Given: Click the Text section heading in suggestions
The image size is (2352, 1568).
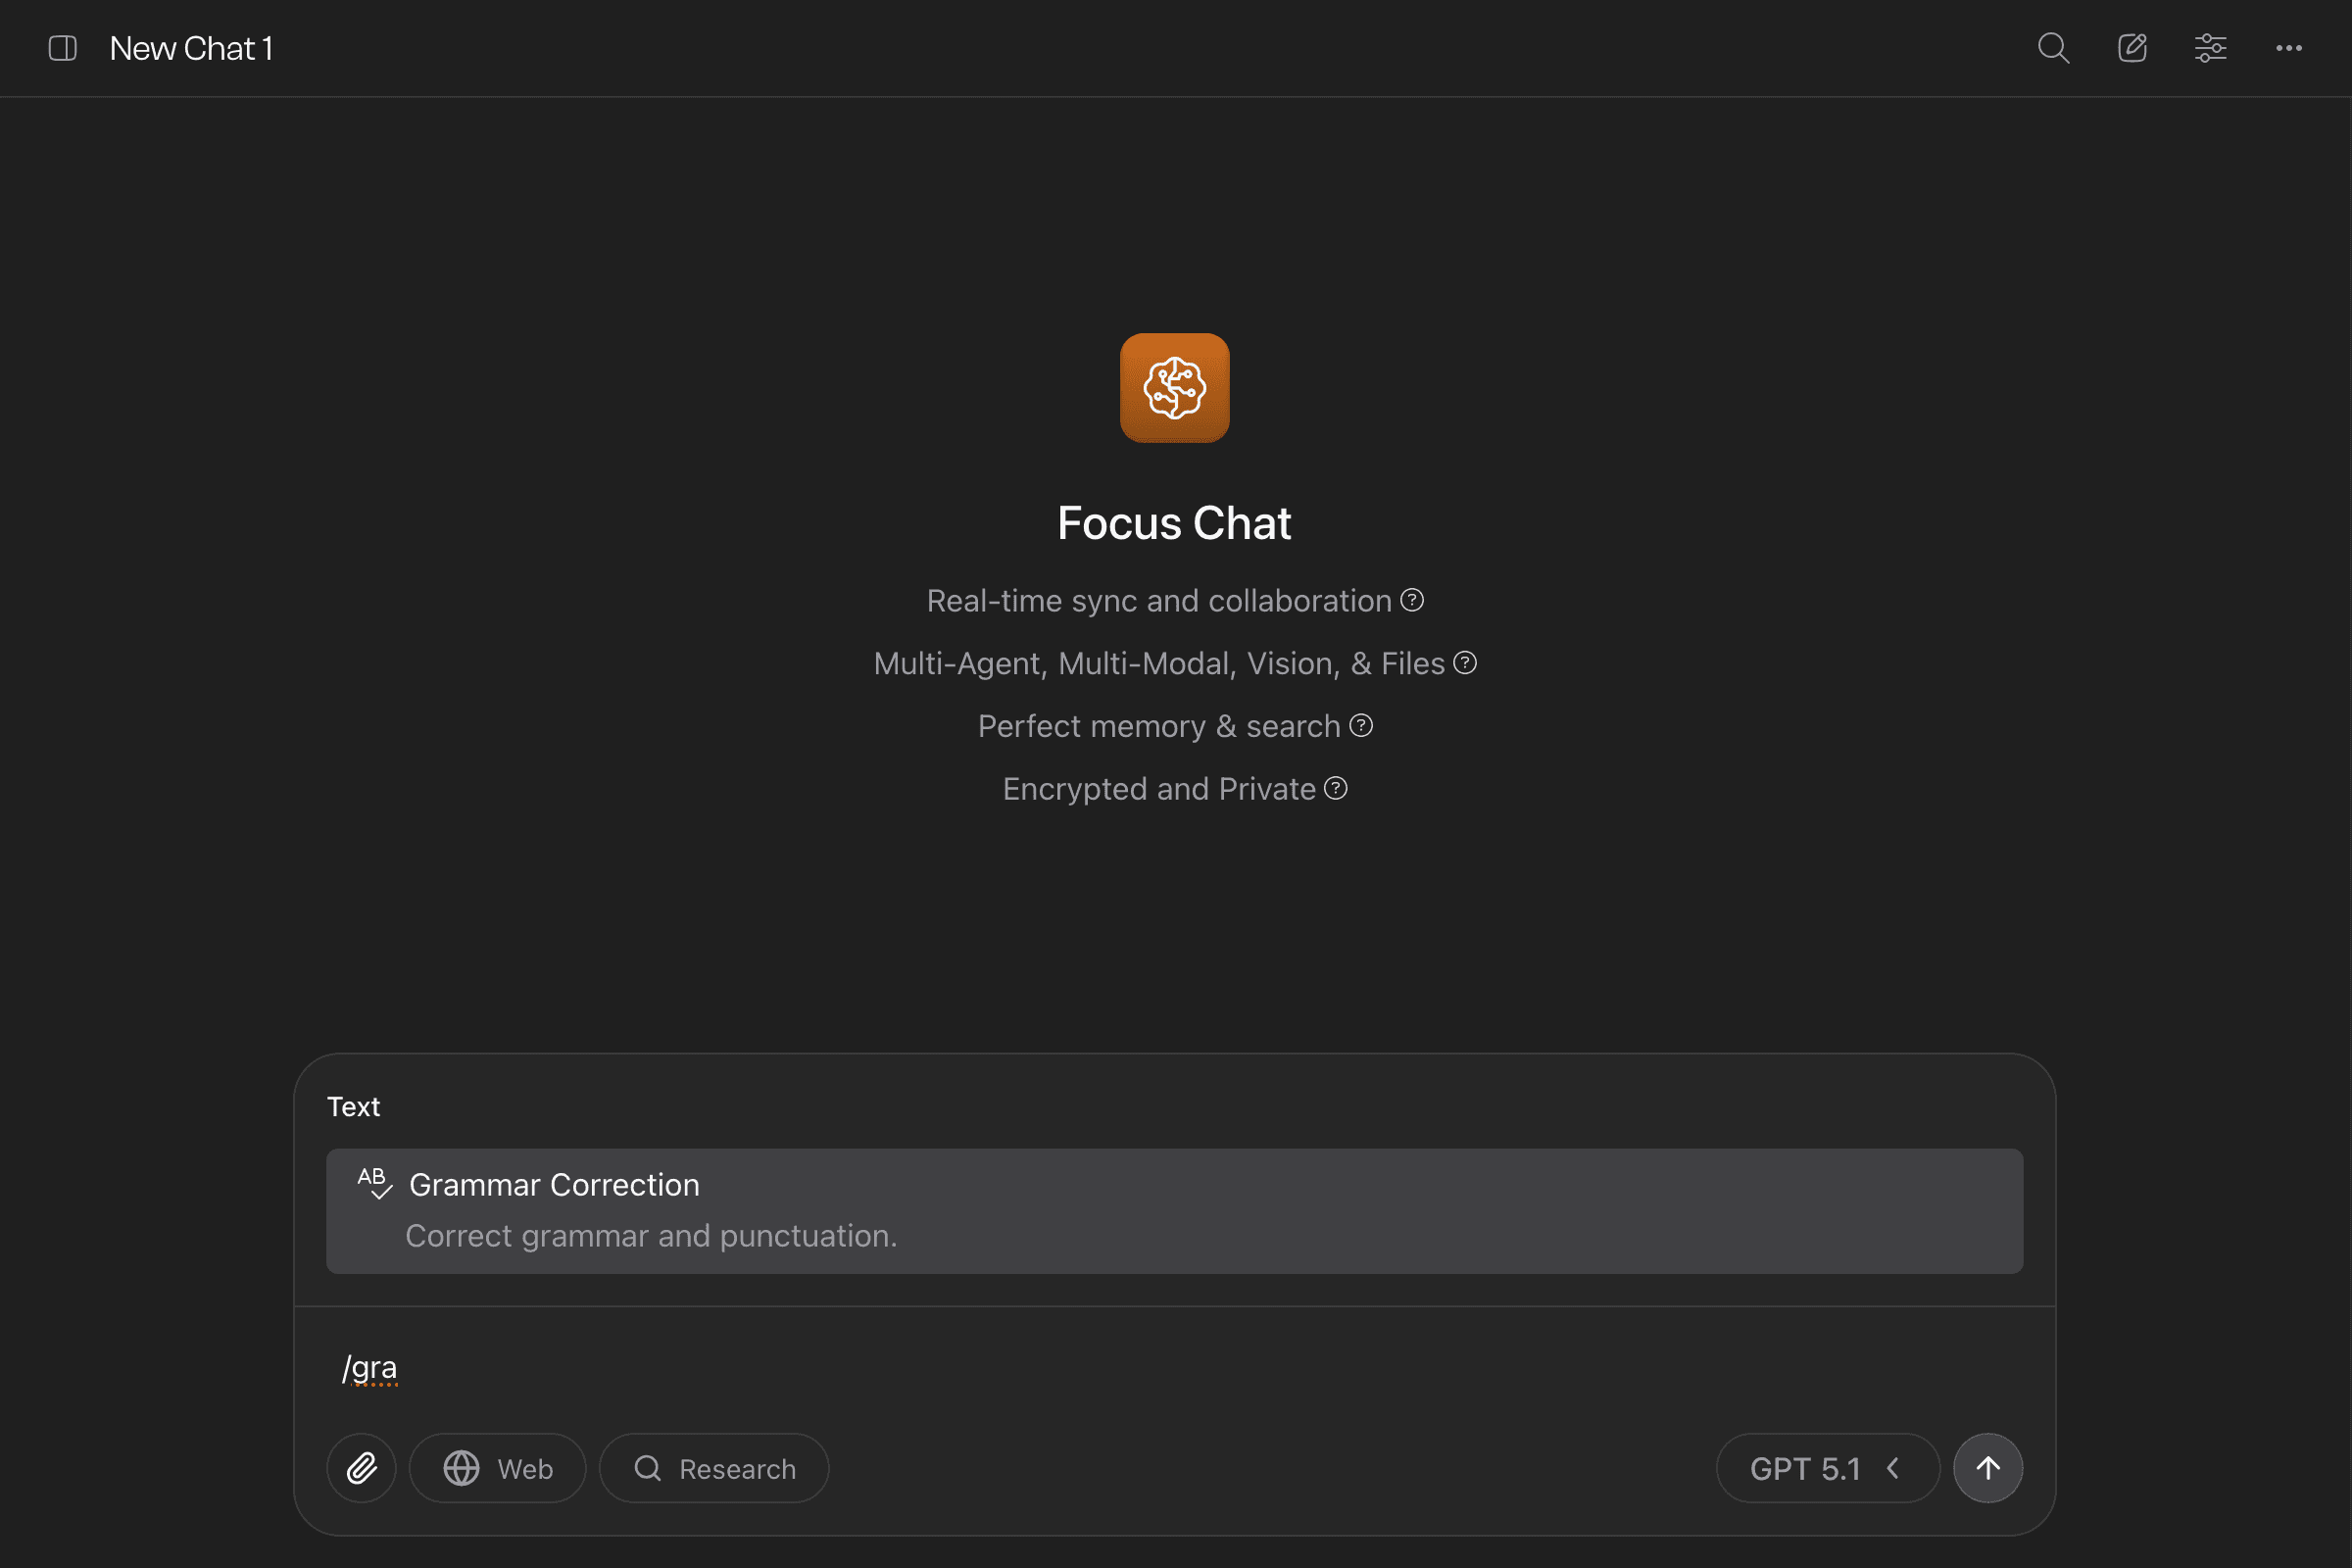Looking at the screenshot, I should point(353,1106).
